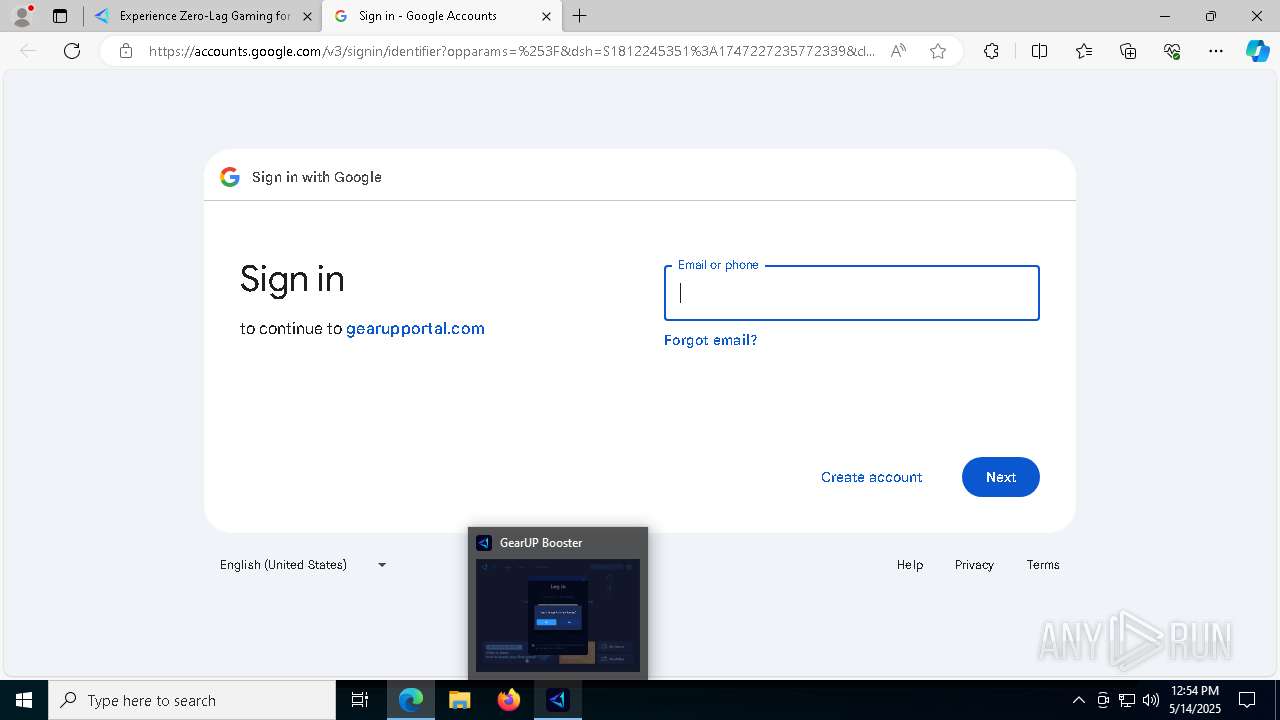Open Browser essentials heart icon
This screenshot has height=720, width=1280.
1172,51
